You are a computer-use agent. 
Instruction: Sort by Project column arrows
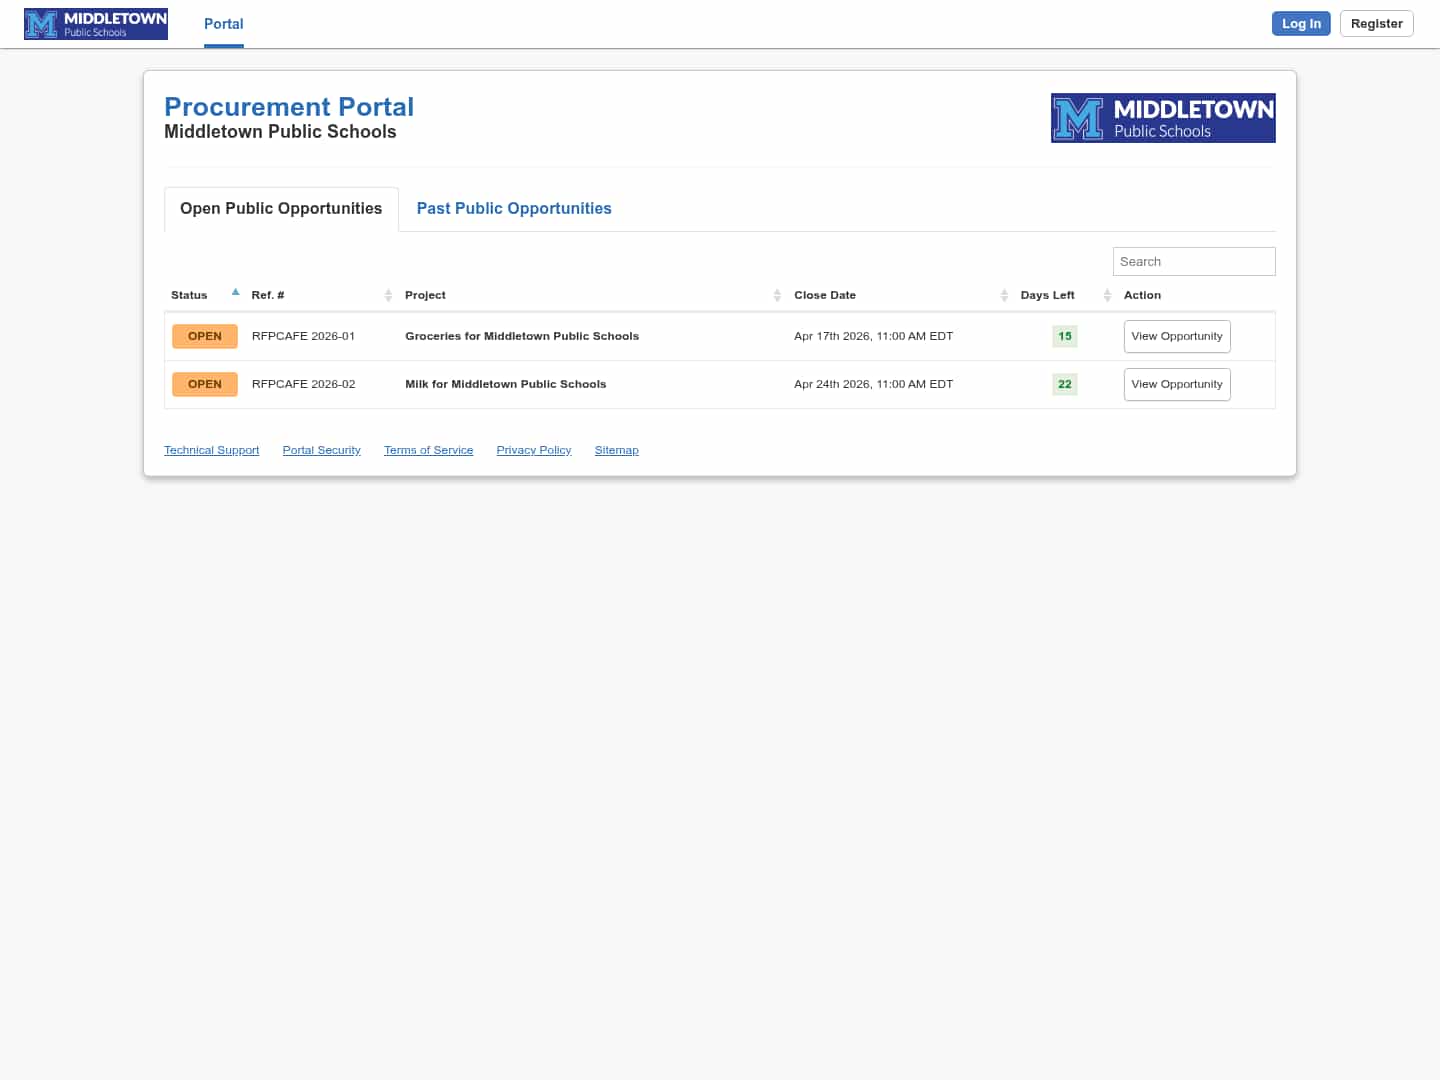tap(777, 295)
